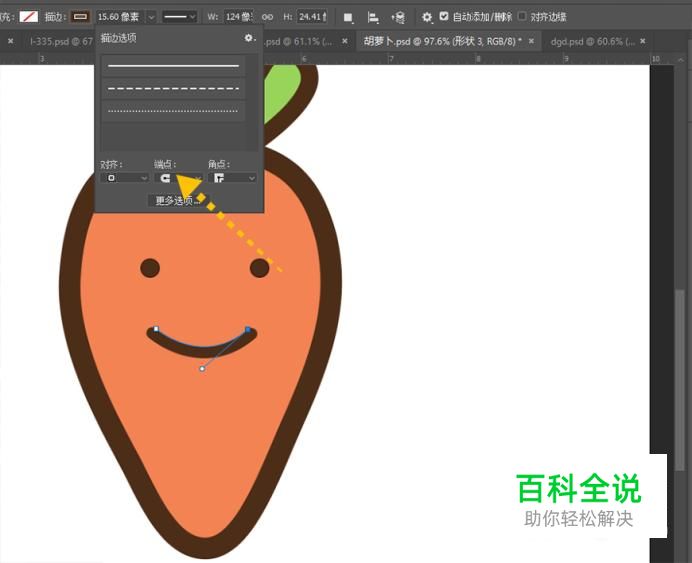The image size is (692, 563).
Task: Open the 对齐 alignment dropdown
Action: click(124, 178)
